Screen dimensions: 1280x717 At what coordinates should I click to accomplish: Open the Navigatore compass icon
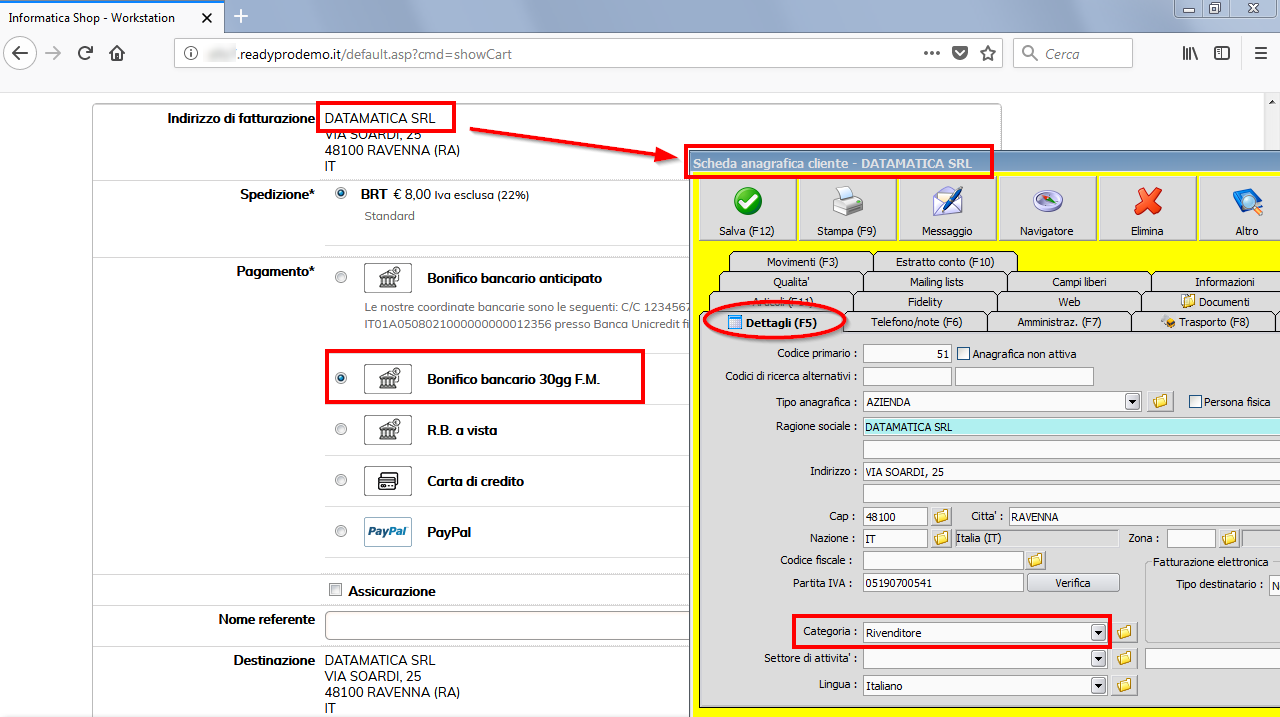coord(1046,202)
